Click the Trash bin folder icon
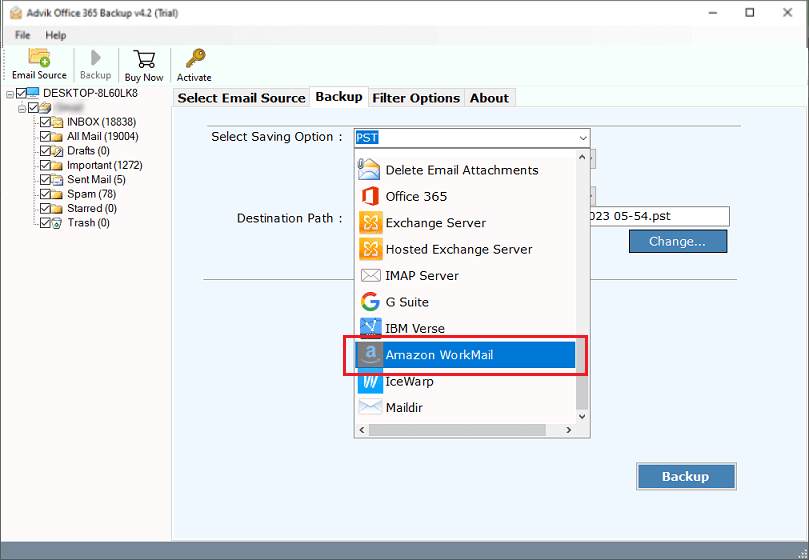Viewport: 809px width, 560px height. click(57, 223)
